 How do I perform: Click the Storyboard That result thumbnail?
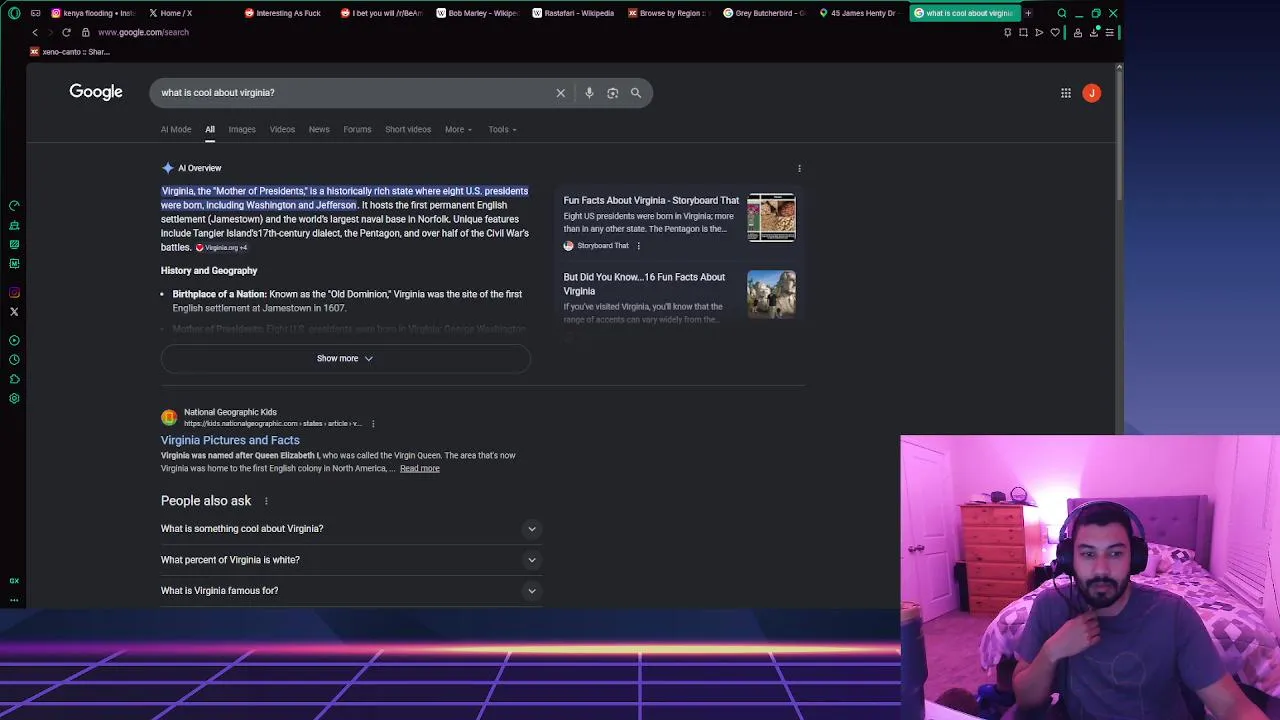[x=771, y=217]
